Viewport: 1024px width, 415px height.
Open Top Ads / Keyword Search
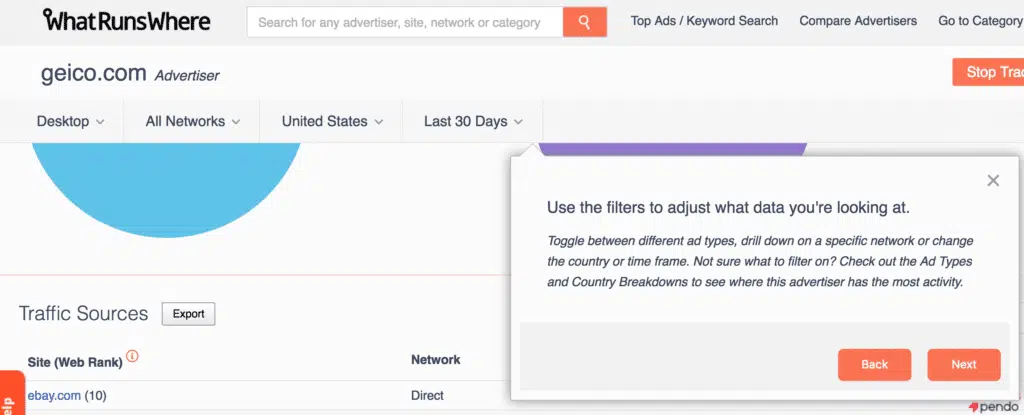tap(704, 21)
